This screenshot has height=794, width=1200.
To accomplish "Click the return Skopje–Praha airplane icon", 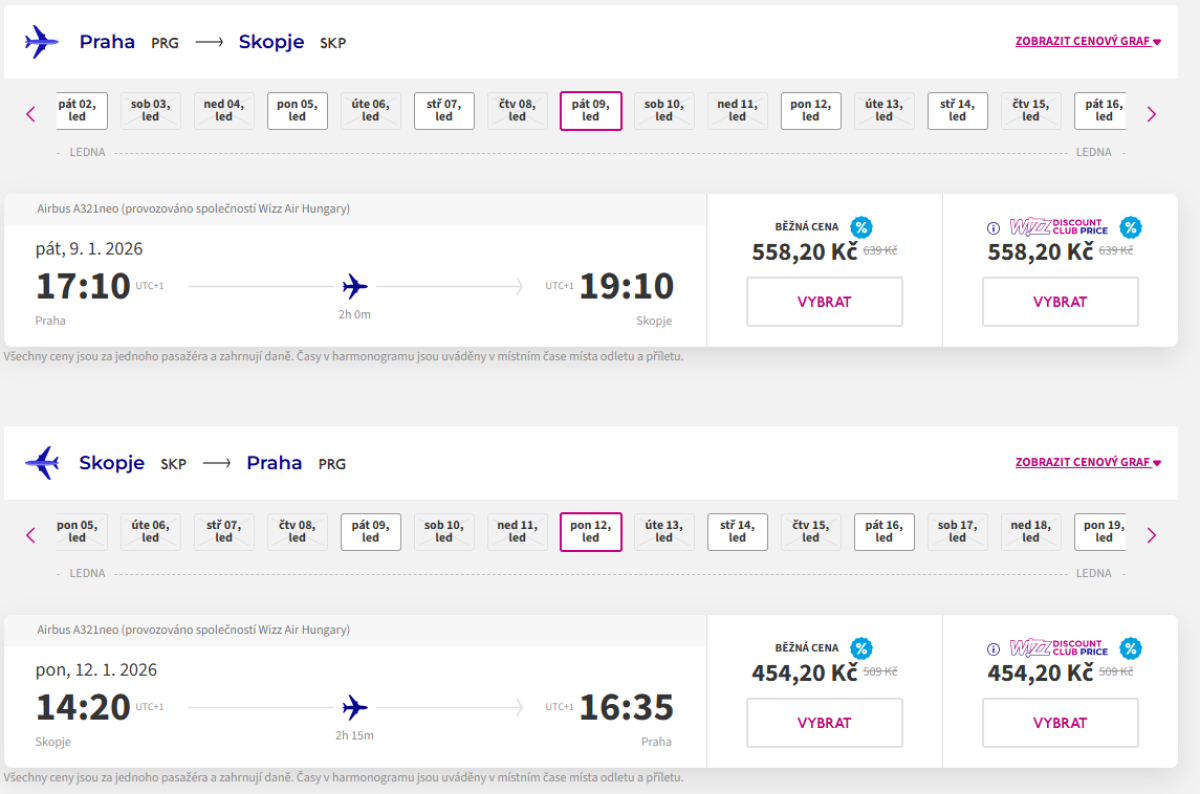I will (x=41, y=463).
